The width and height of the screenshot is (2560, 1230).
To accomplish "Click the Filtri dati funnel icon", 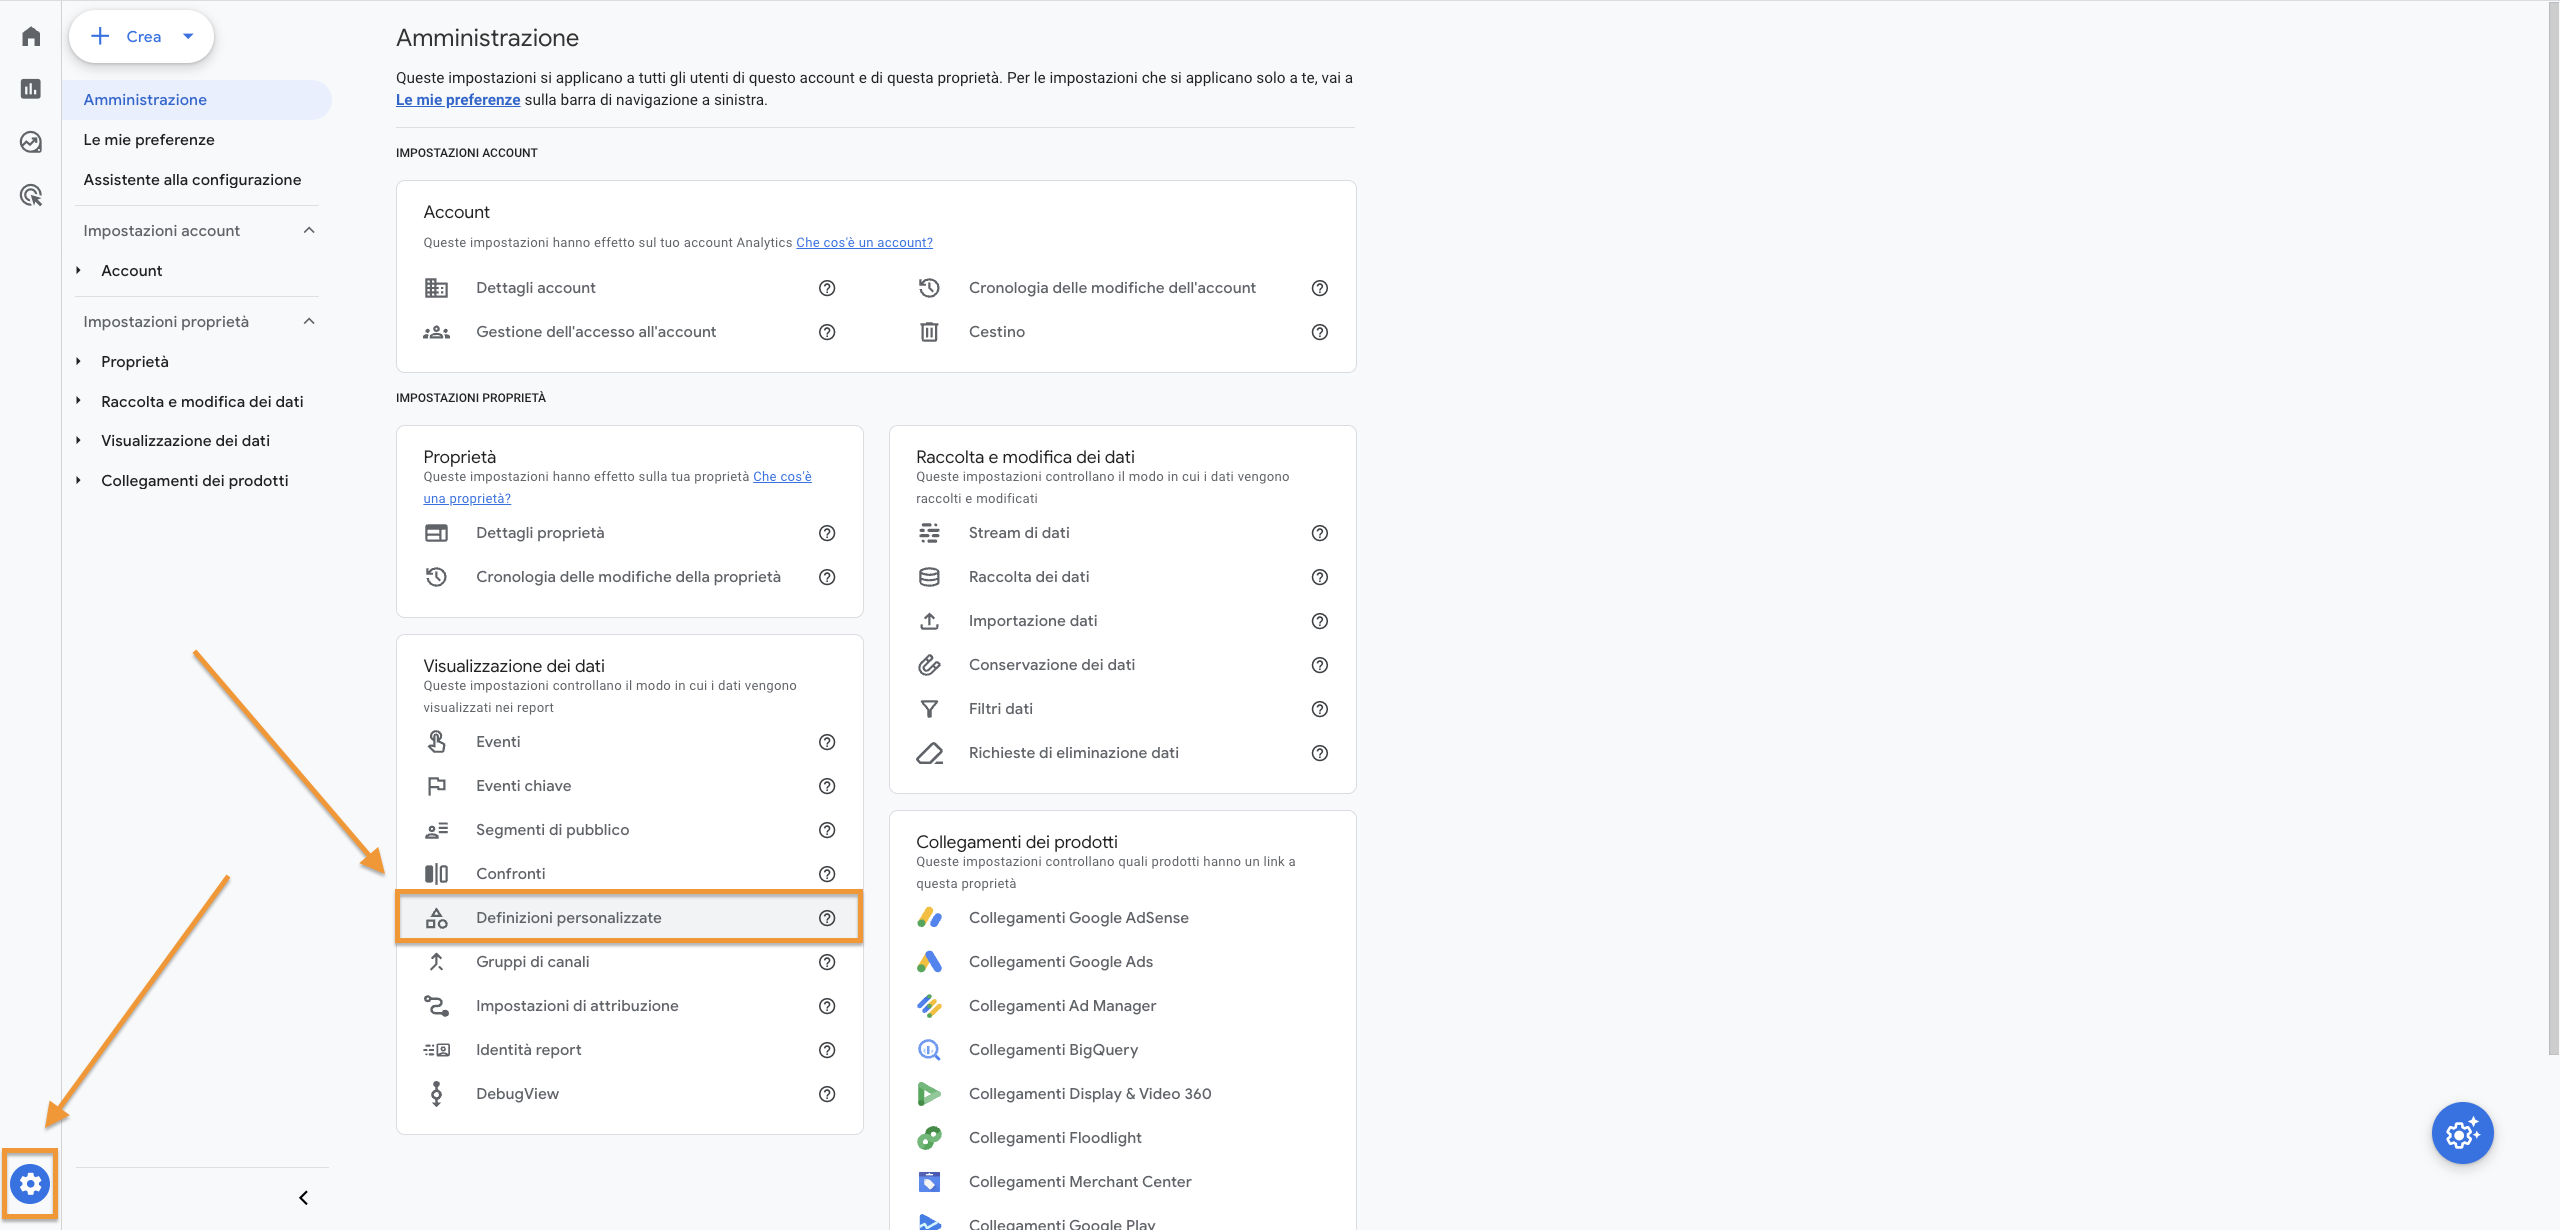I will click(x=929, y=709).
